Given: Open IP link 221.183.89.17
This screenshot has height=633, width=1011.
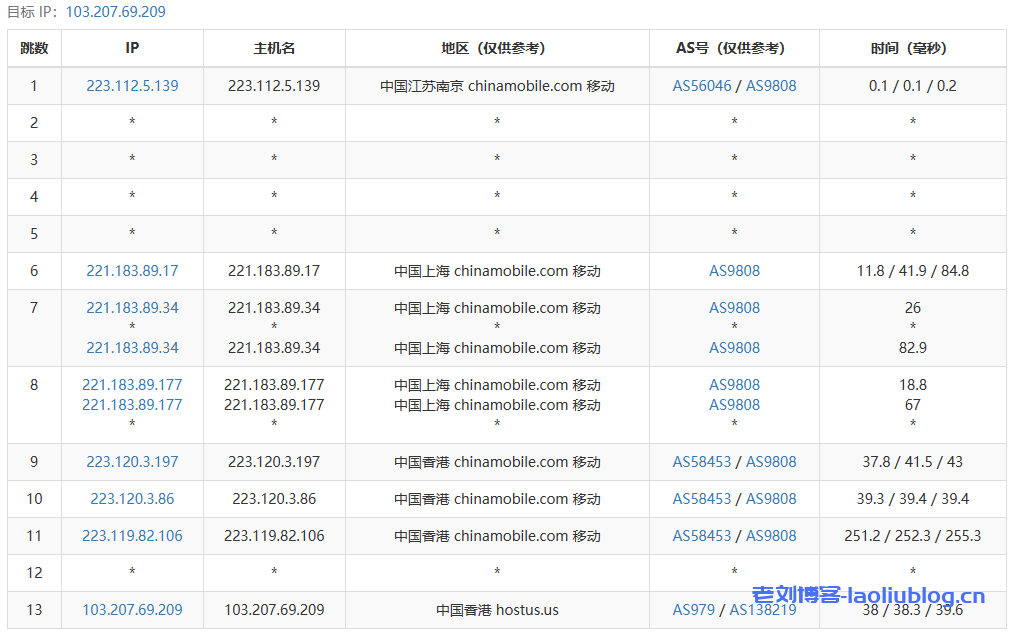Looking at the screenshot, I should tap(132, 271).
